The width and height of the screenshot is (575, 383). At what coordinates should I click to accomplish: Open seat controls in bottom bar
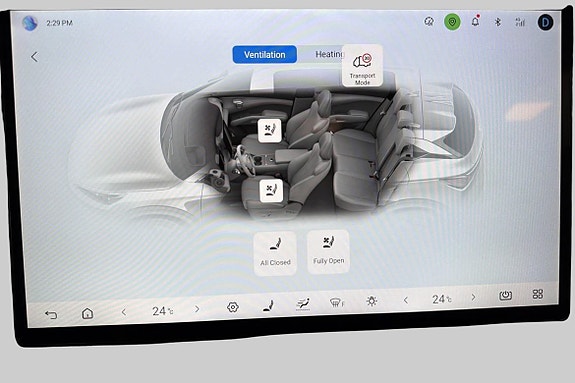(x=268, y=306)
